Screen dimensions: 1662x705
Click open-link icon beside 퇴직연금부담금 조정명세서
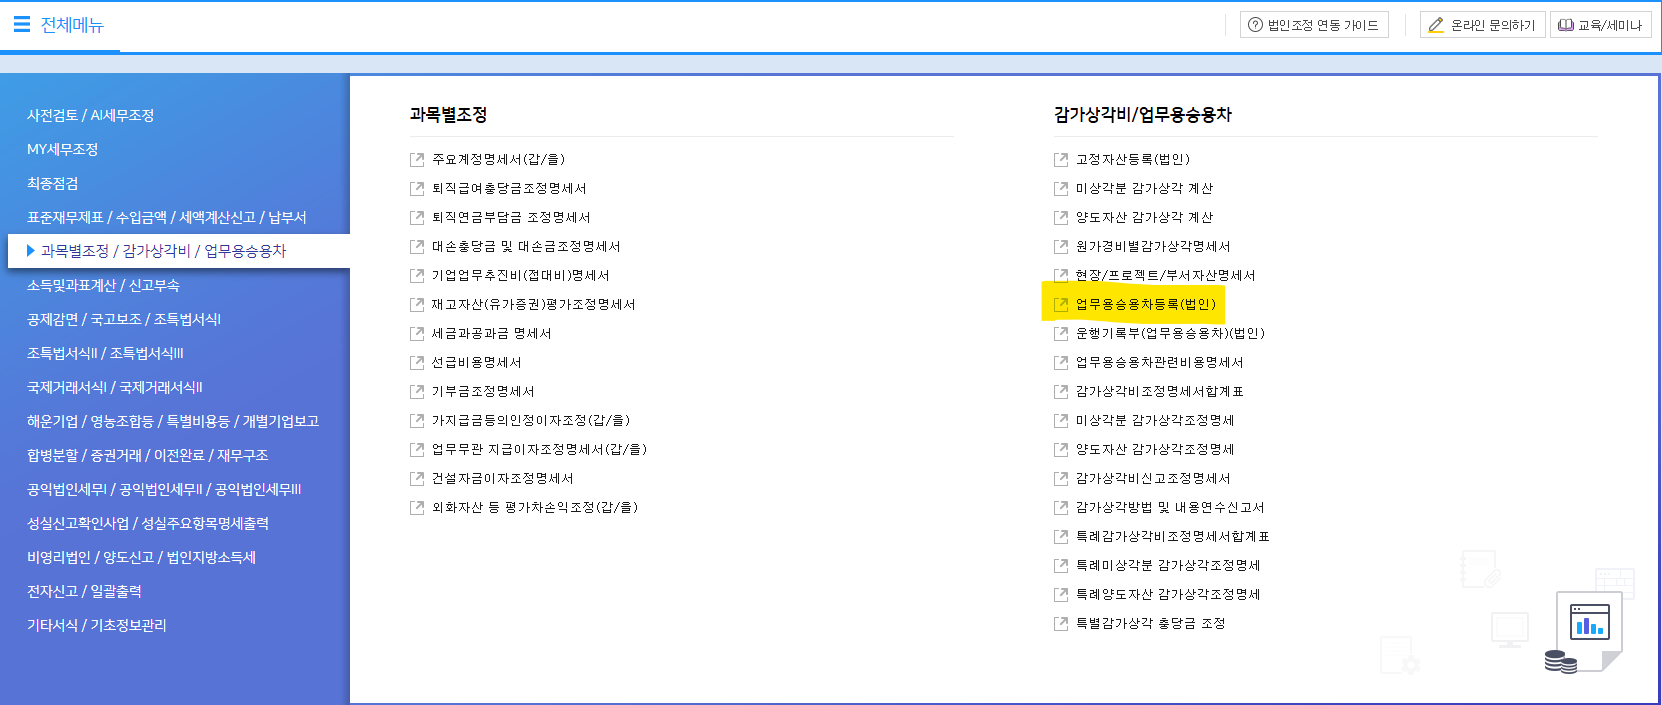[417, 217]
